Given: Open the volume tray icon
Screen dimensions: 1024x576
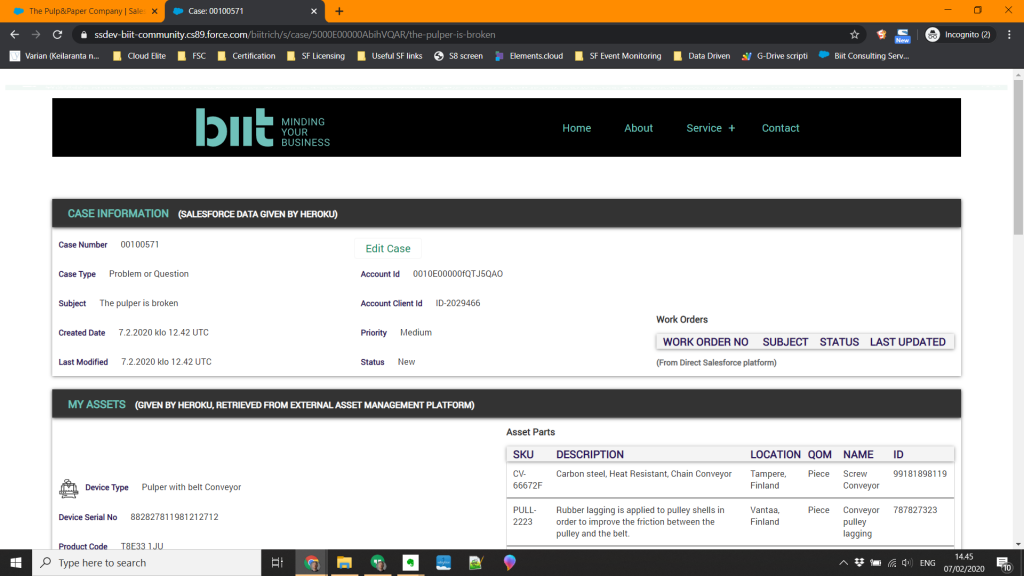Looking at the screenshot, I should (x=907, y=562).
